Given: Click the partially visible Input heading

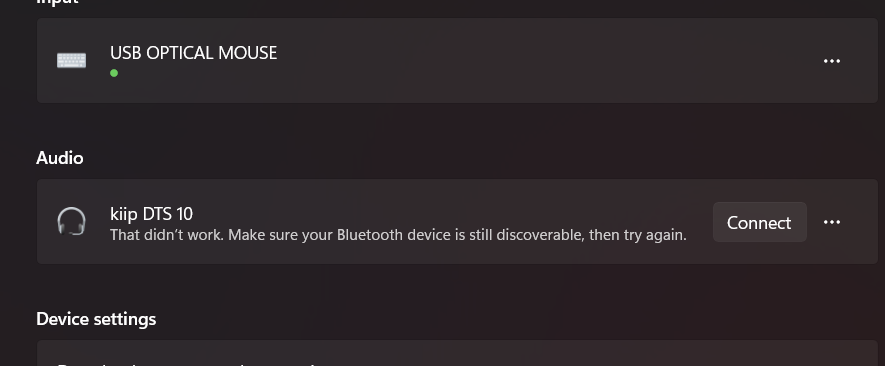Looking at the screenshot, I should 57,2.
